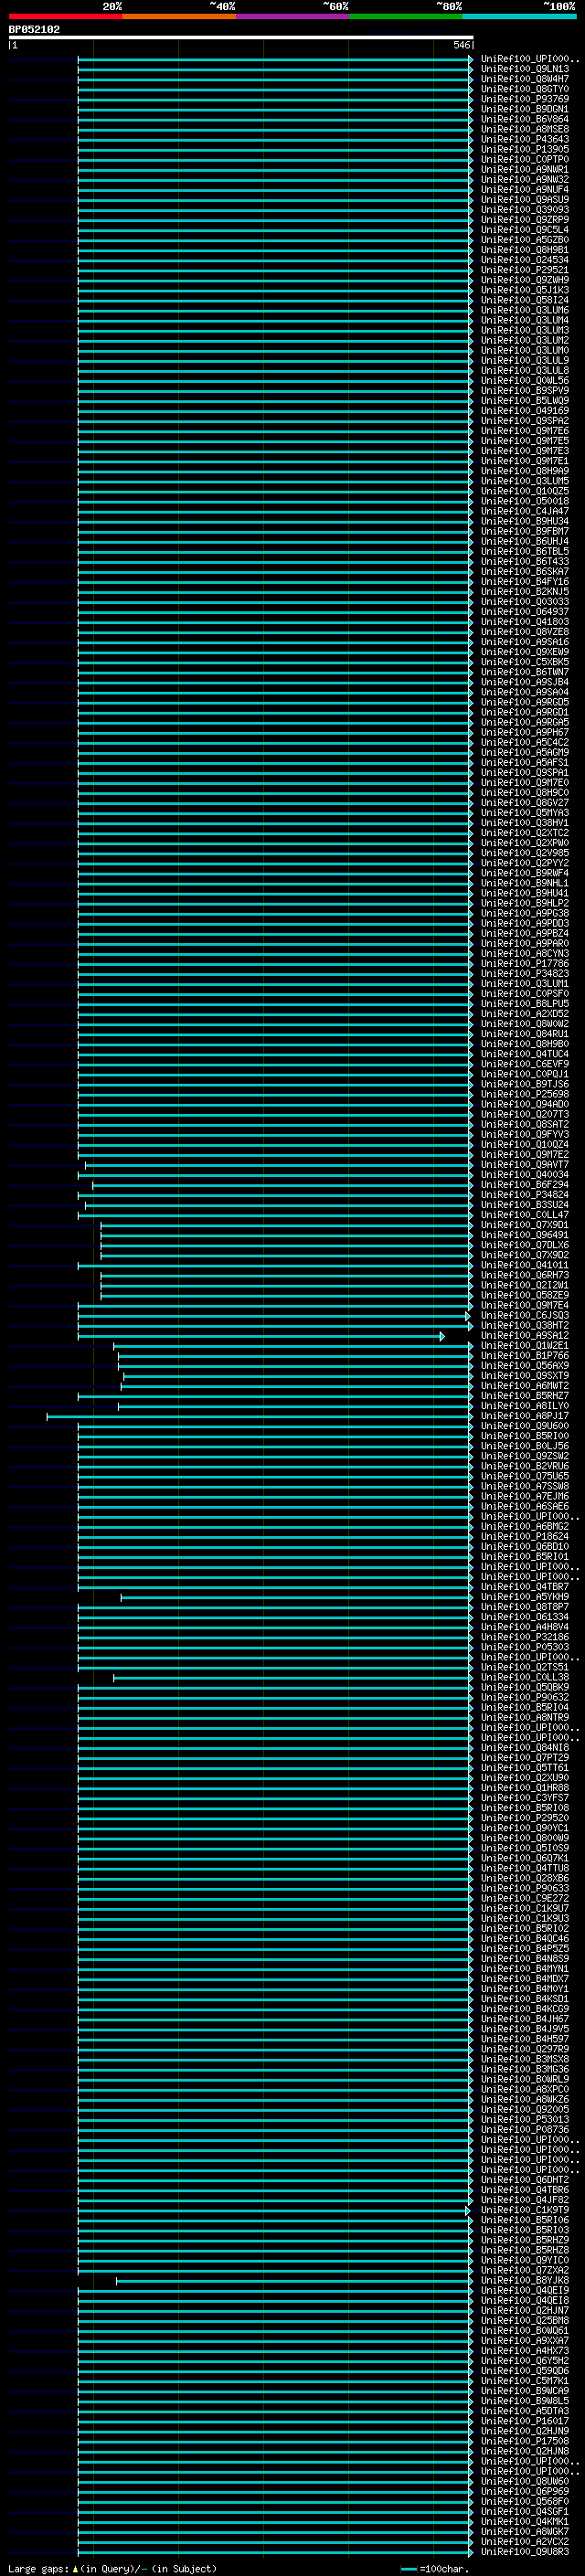The width and height of the screenshot is (585, 2576).
Task: Click hit label UniRef100_Q9ASU9
Action: point(525,200)
